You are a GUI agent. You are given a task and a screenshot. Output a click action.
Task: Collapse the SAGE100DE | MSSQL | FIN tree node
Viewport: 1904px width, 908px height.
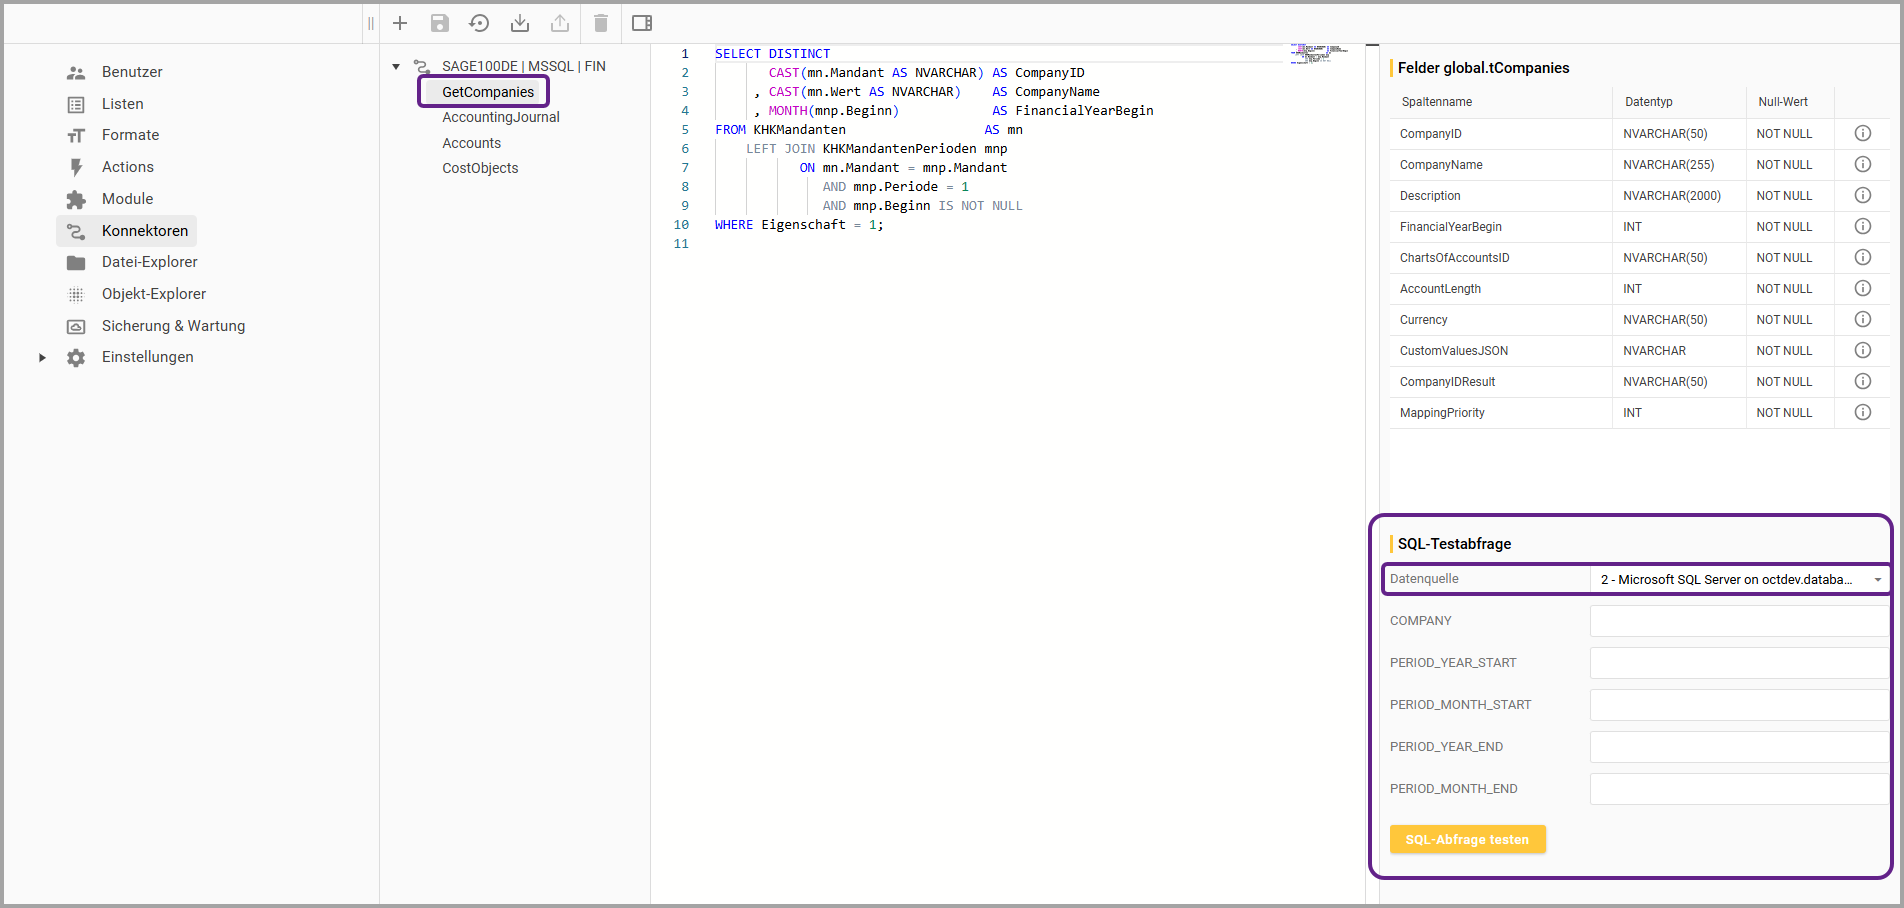coord(396,67)
